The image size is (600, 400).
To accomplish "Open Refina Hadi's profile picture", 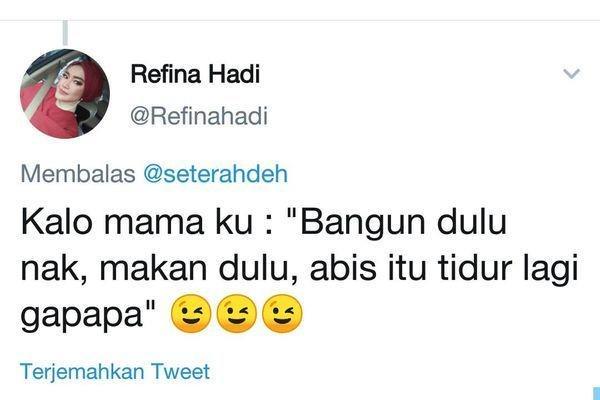I will coord(65,94).
